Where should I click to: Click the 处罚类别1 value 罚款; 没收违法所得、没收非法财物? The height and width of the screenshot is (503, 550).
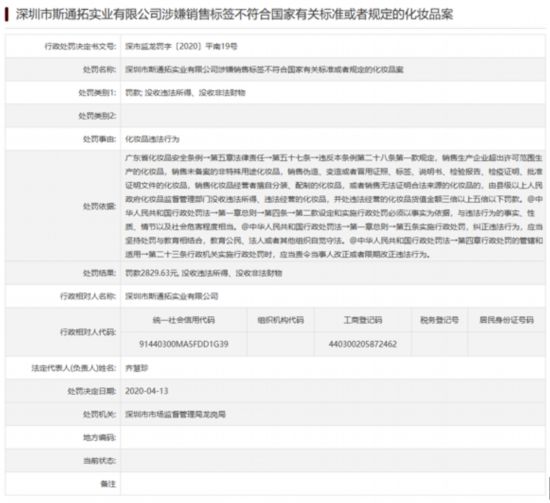[x=185, y=93]
